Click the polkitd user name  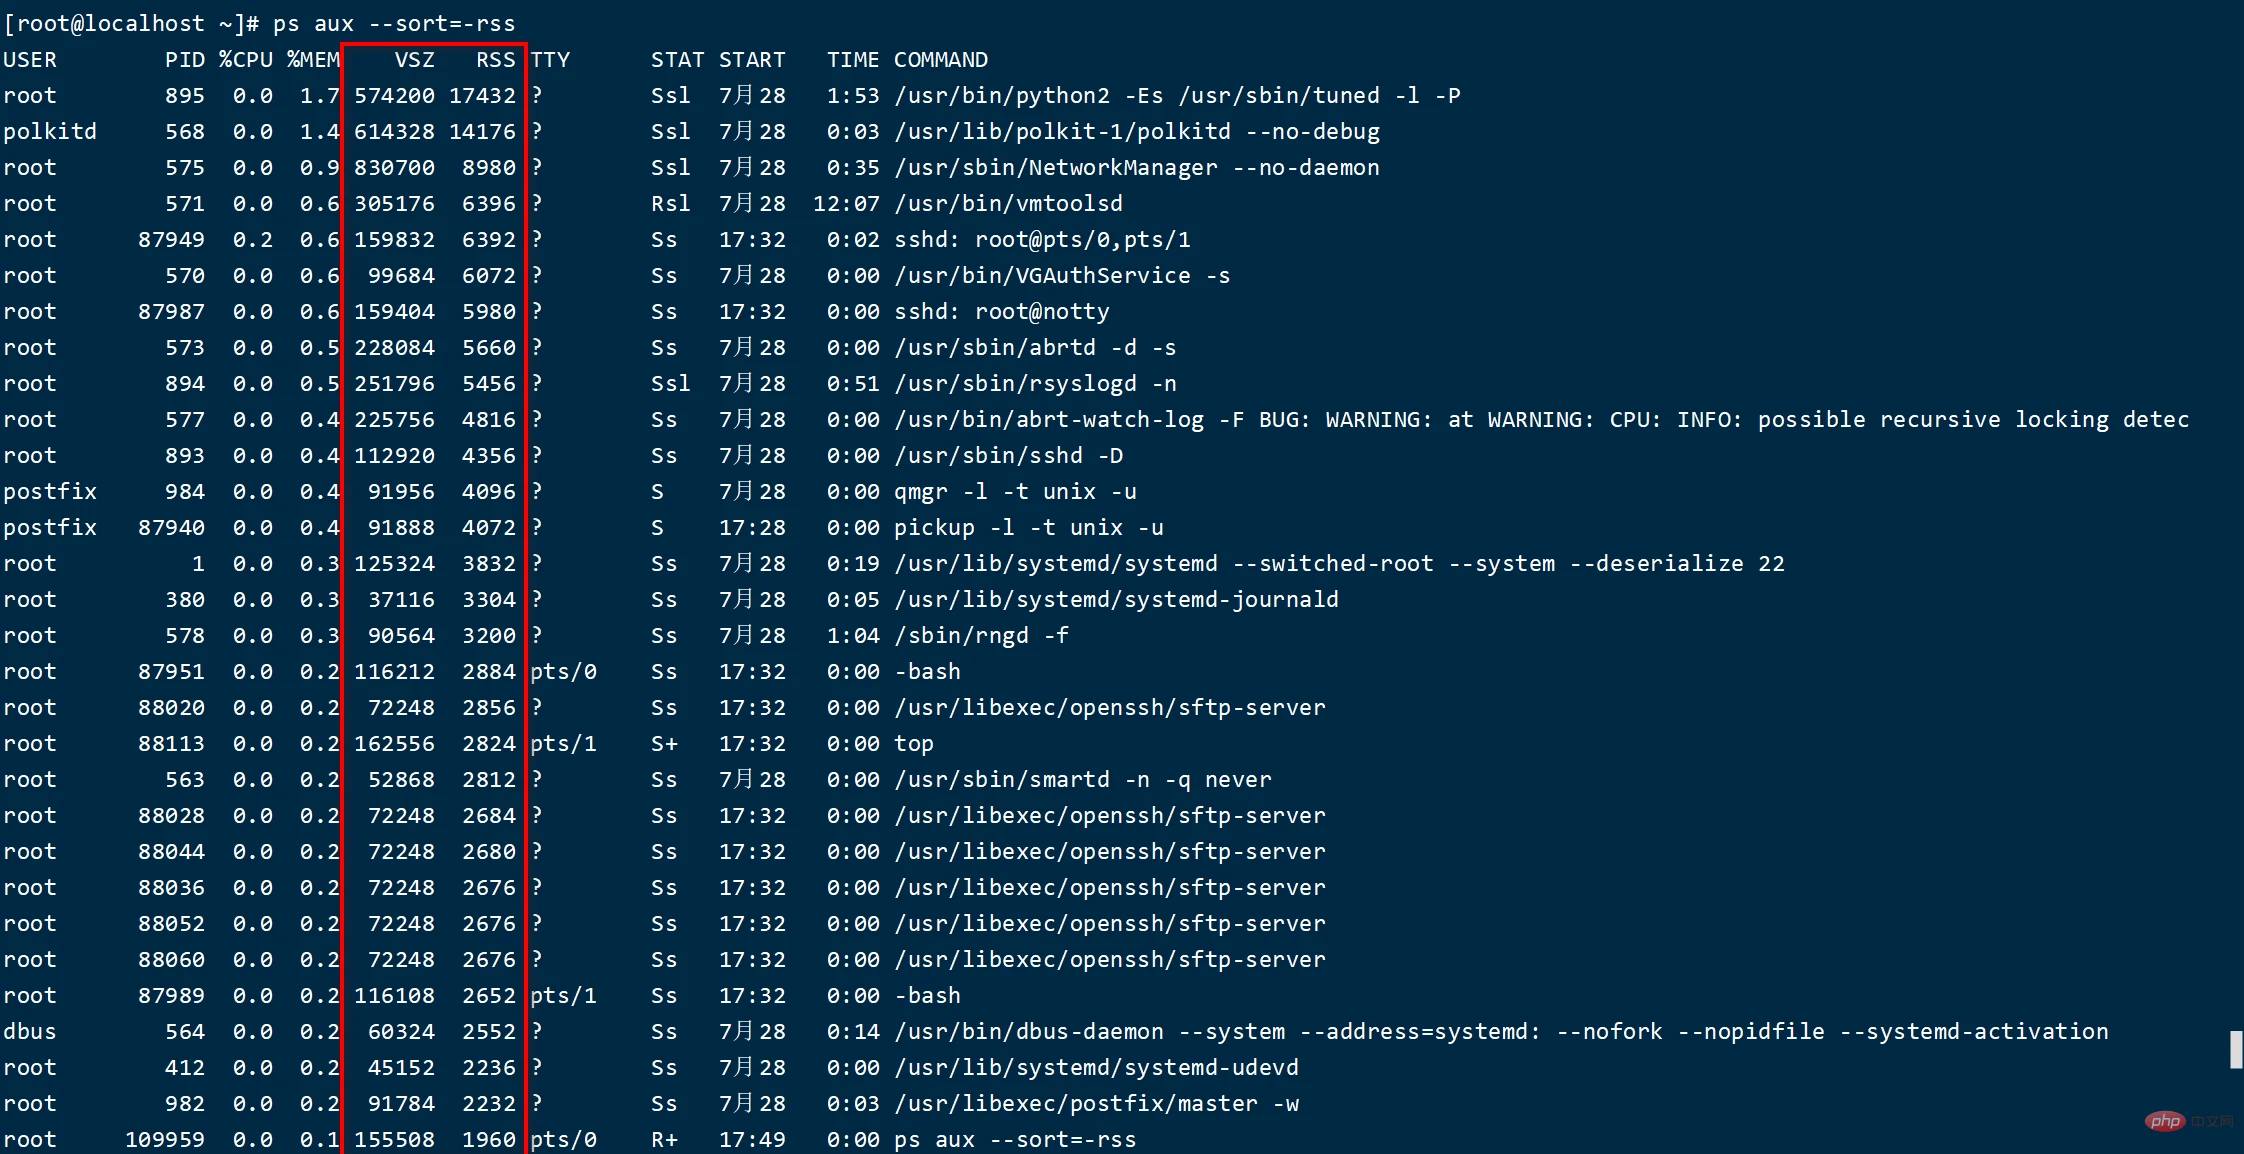50,132
